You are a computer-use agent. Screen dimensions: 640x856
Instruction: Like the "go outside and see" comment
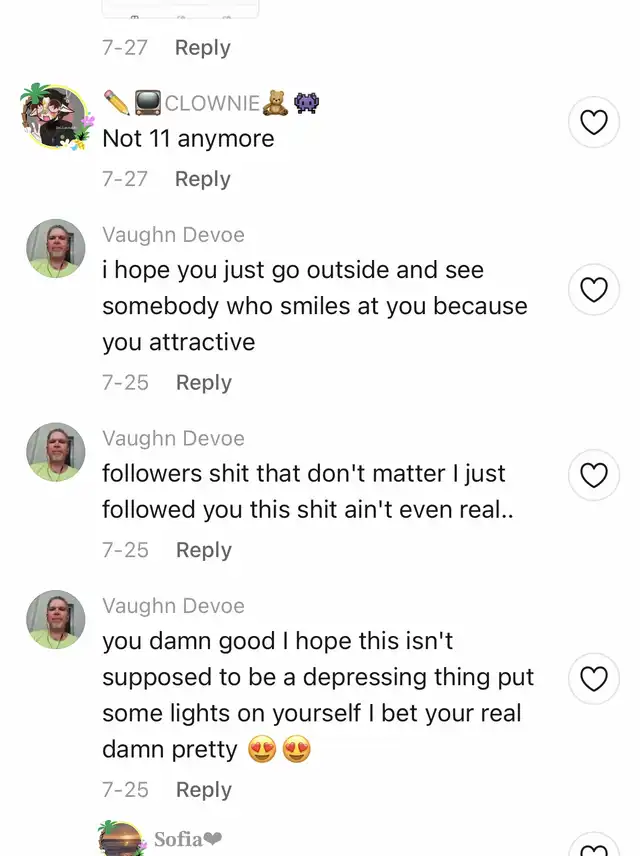tap(594, 289)
